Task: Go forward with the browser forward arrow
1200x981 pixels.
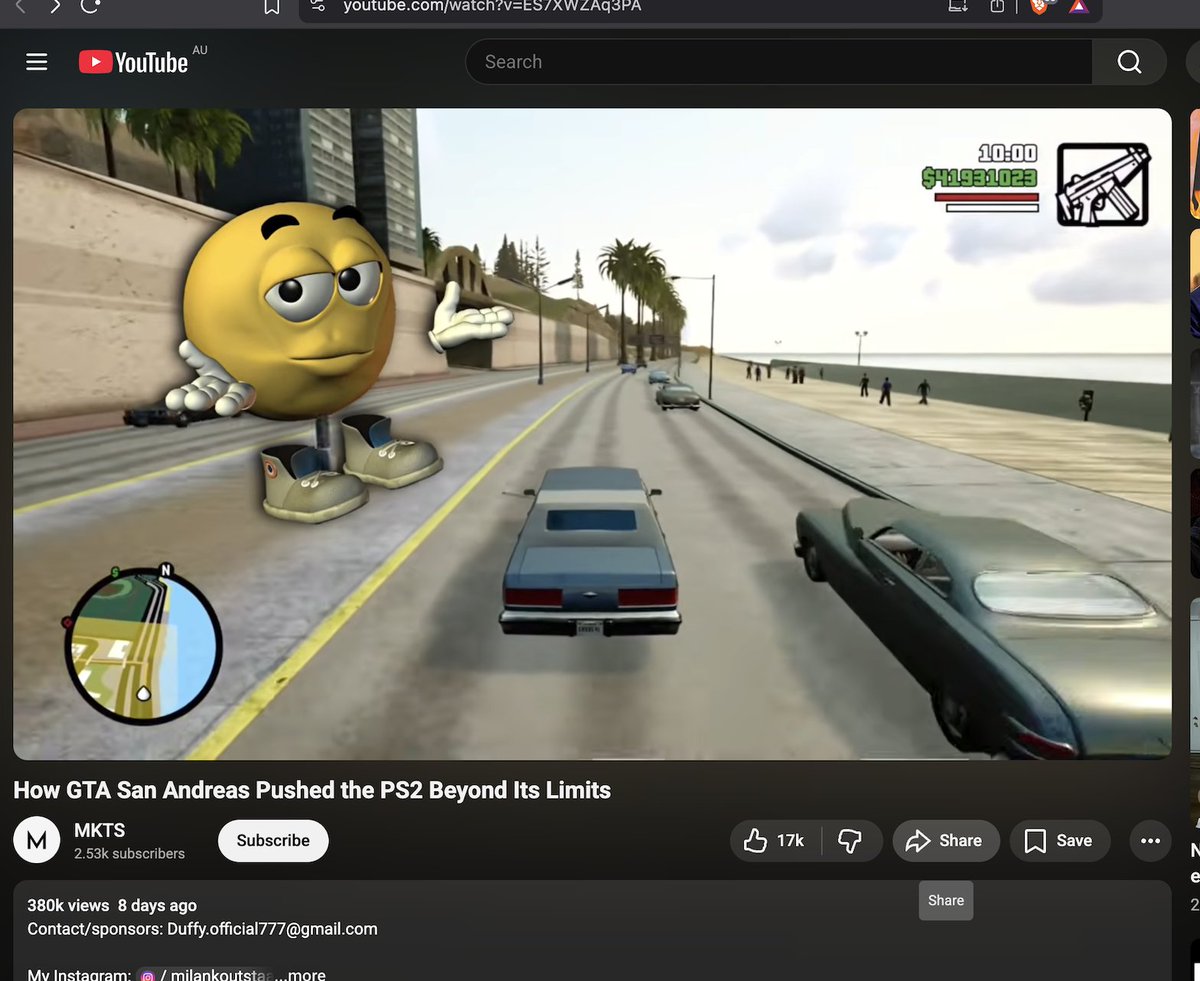Action: point(55,7)
